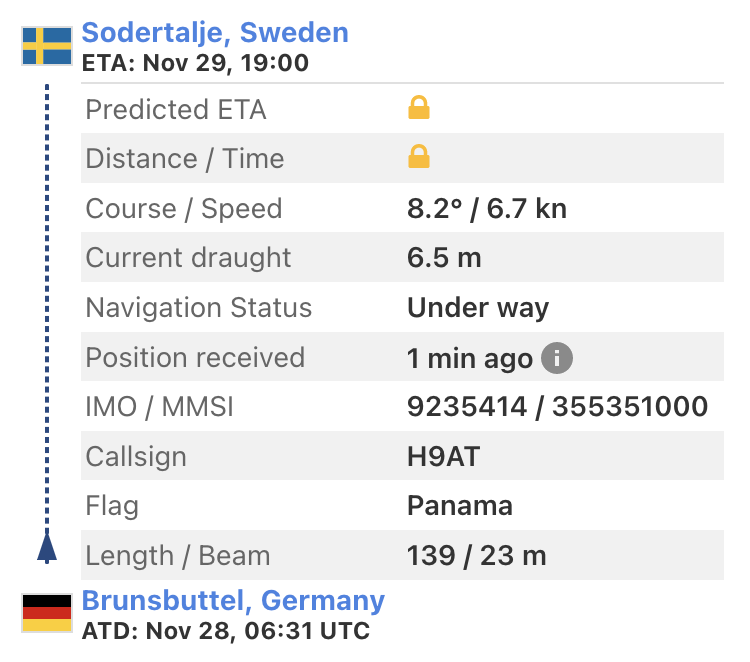Click the lock icon beside Predicted ETA
Screen dimensions: 750x662
click(x=419, y=108)
